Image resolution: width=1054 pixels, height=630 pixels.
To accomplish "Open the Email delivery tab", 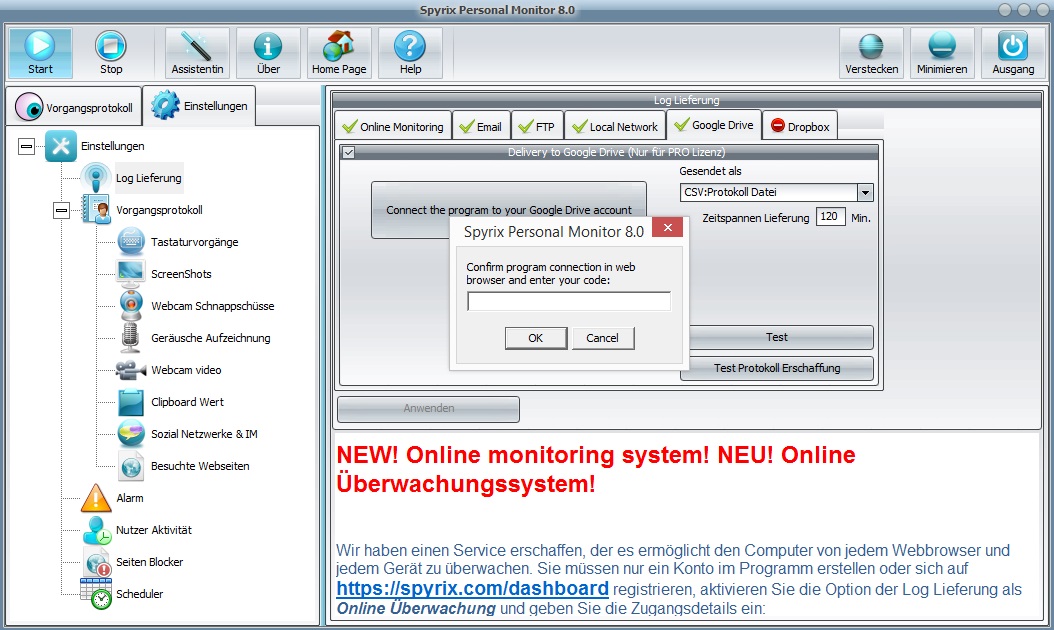I will pos(481,126).
